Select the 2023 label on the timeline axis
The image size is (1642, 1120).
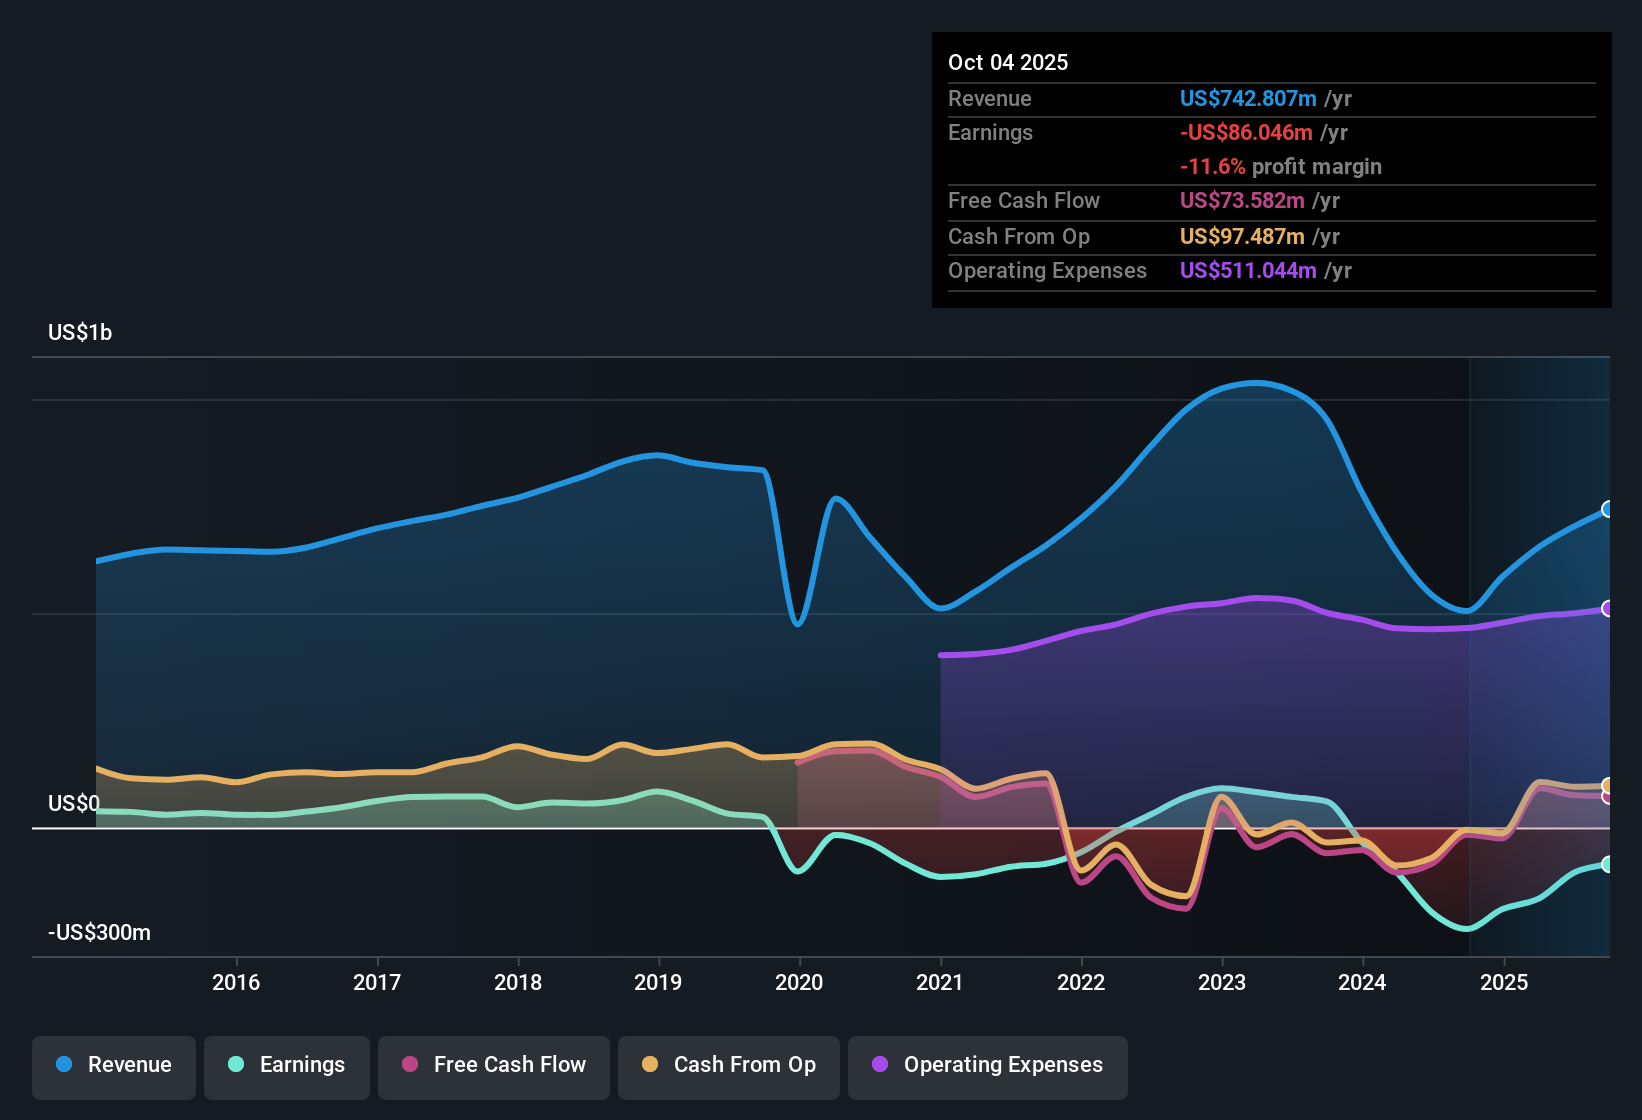click(1221, 983)
